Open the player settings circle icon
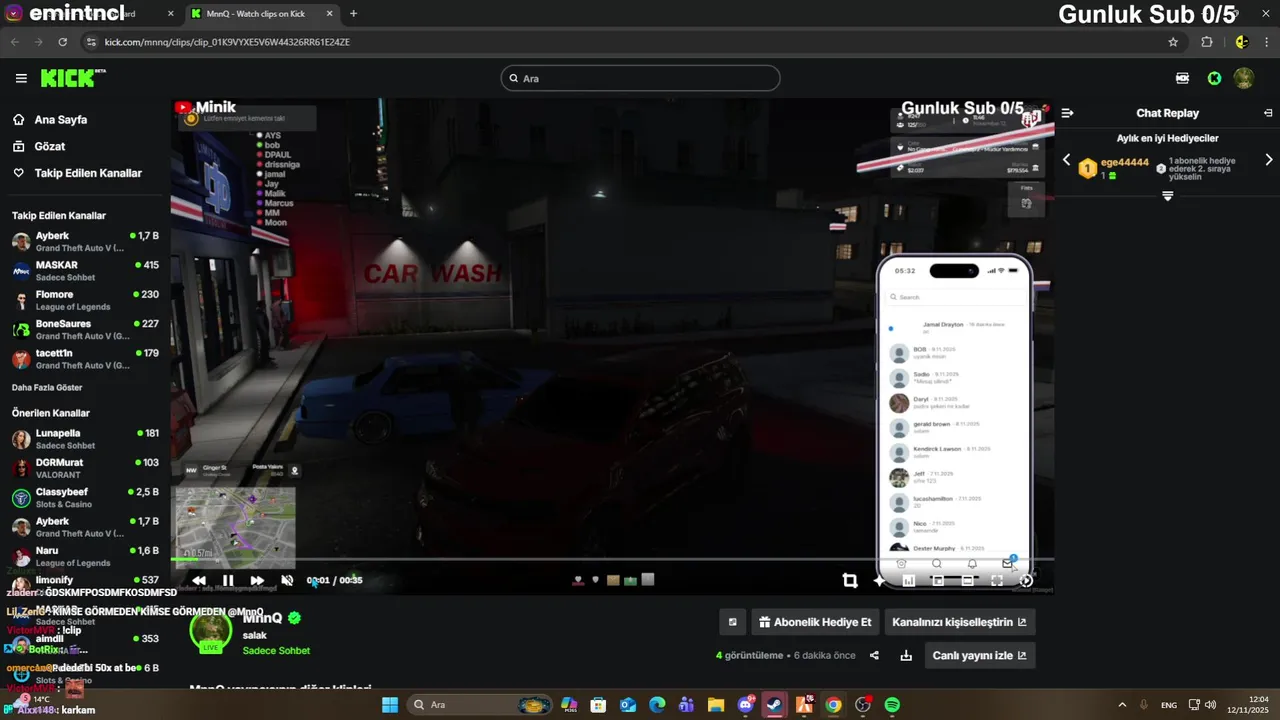This screenshot has height=720, width=1280. pos(1026,580)
